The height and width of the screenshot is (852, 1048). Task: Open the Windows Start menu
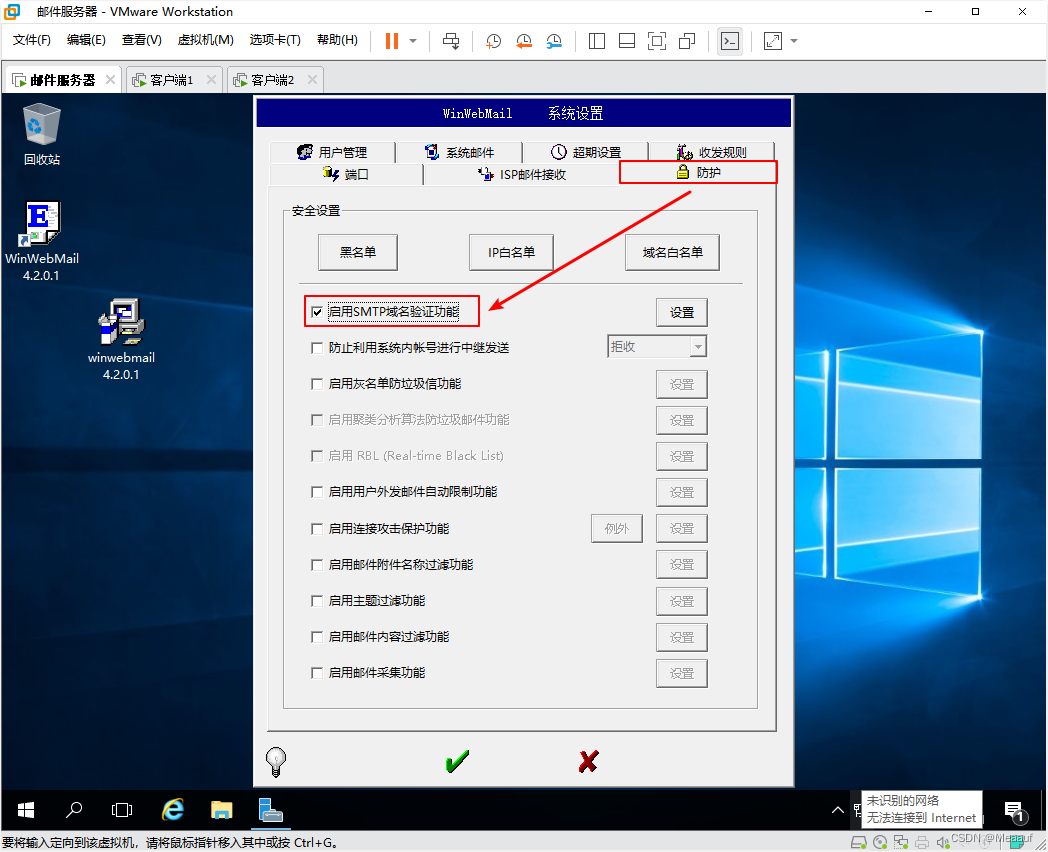[26, 810]
